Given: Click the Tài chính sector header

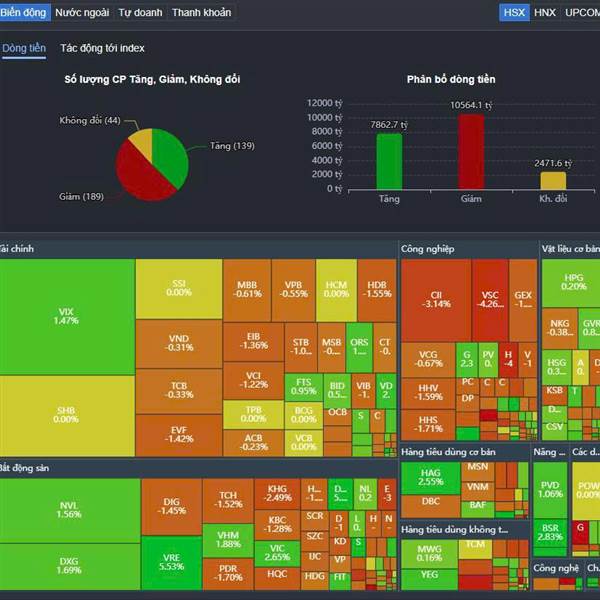Looking at the screenshot, I should click(x=198, y=249).
